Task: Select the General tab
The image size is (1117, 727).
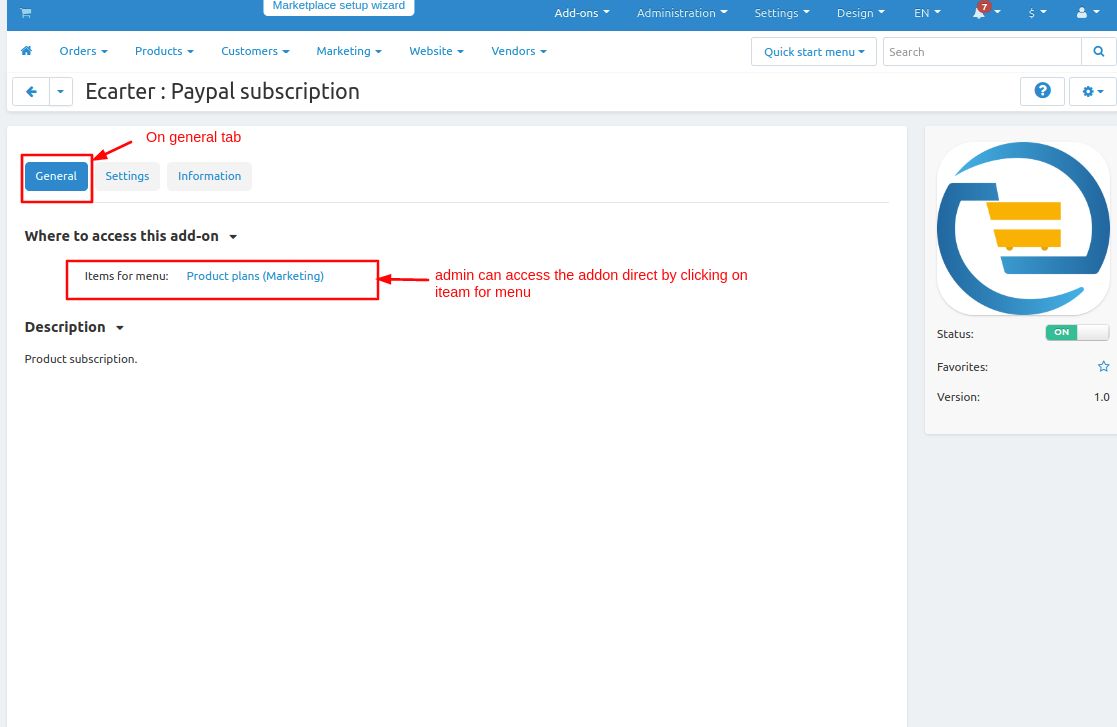Action: pos(56,176)
